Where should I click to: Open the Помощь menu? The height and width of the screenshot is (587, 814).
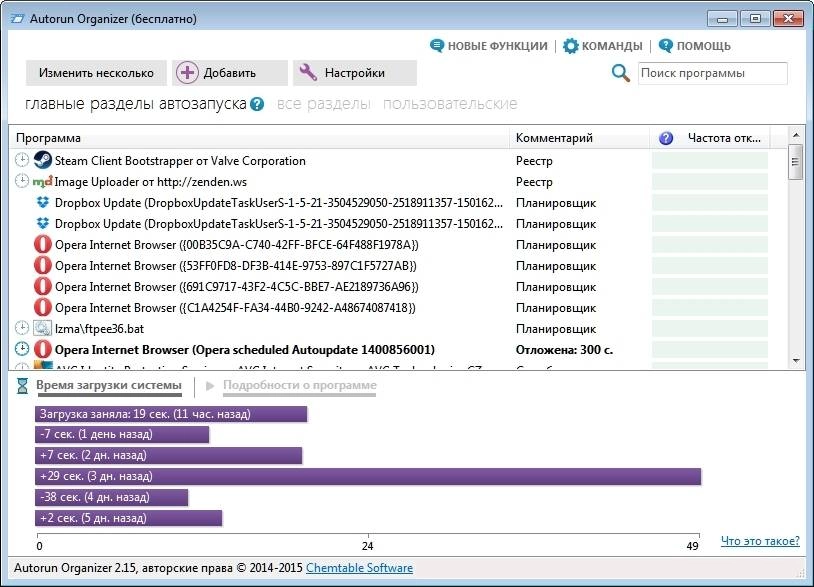tap(703, 46)
